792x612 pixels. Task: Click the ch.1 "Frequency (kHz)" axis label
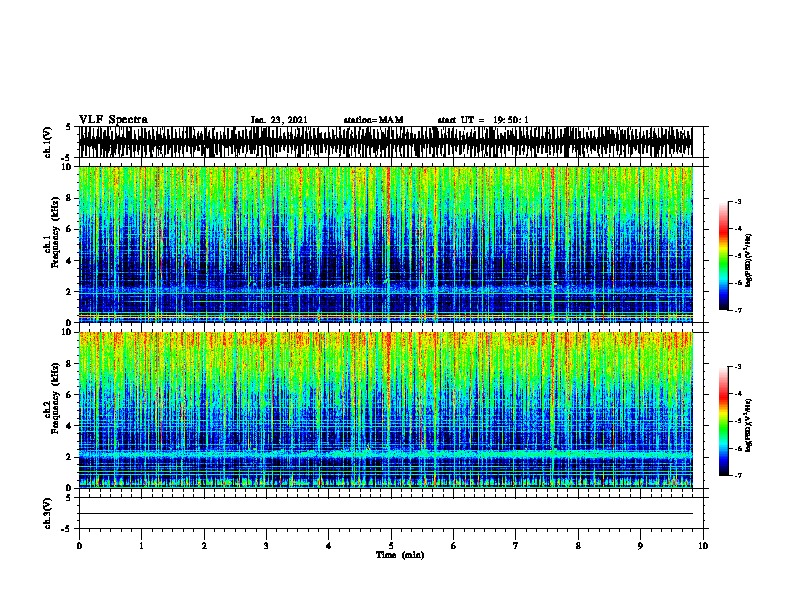coord(55,232)
